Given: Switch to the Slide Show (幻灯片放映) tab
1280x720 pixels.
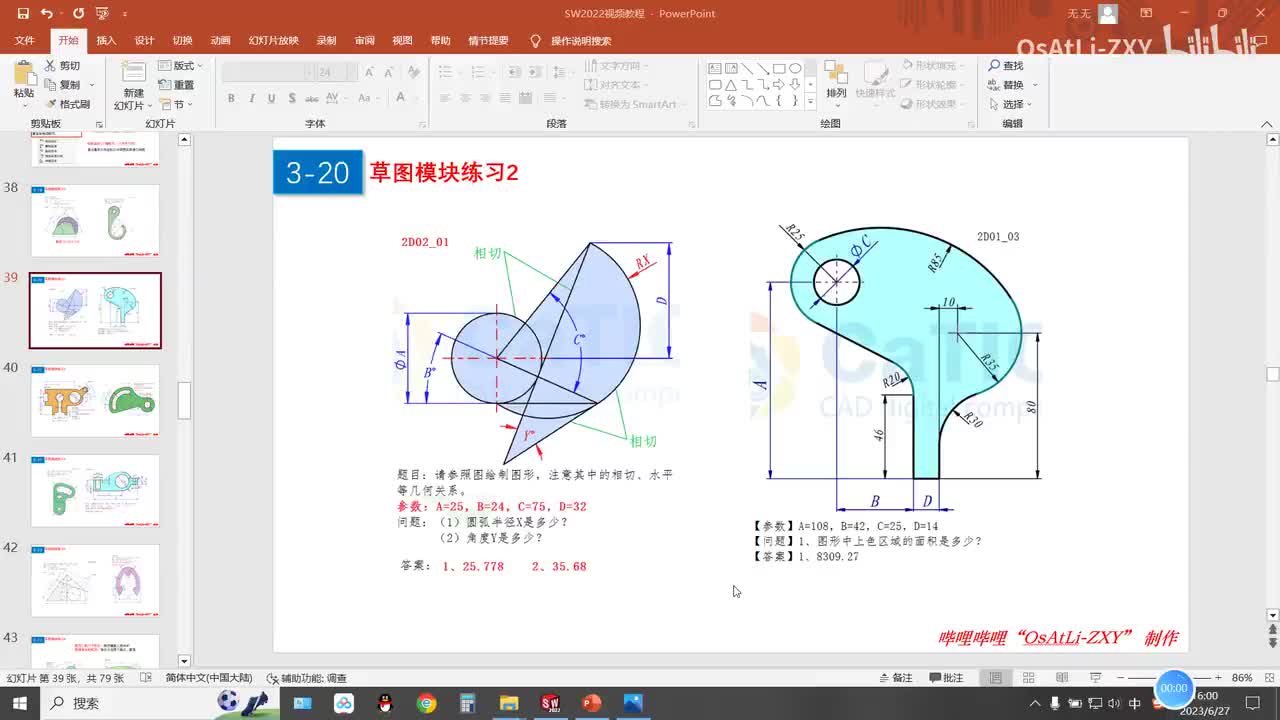Looking at the screenshot, I should pos(273,41).
